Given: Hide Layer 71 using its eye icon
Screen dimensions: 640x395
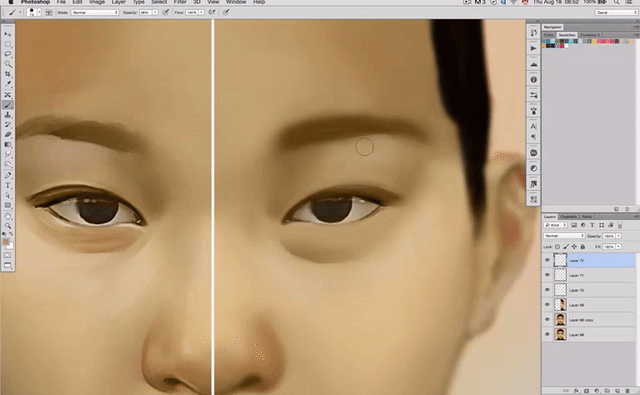Looking at the screenshot, I should pos(547,275).
